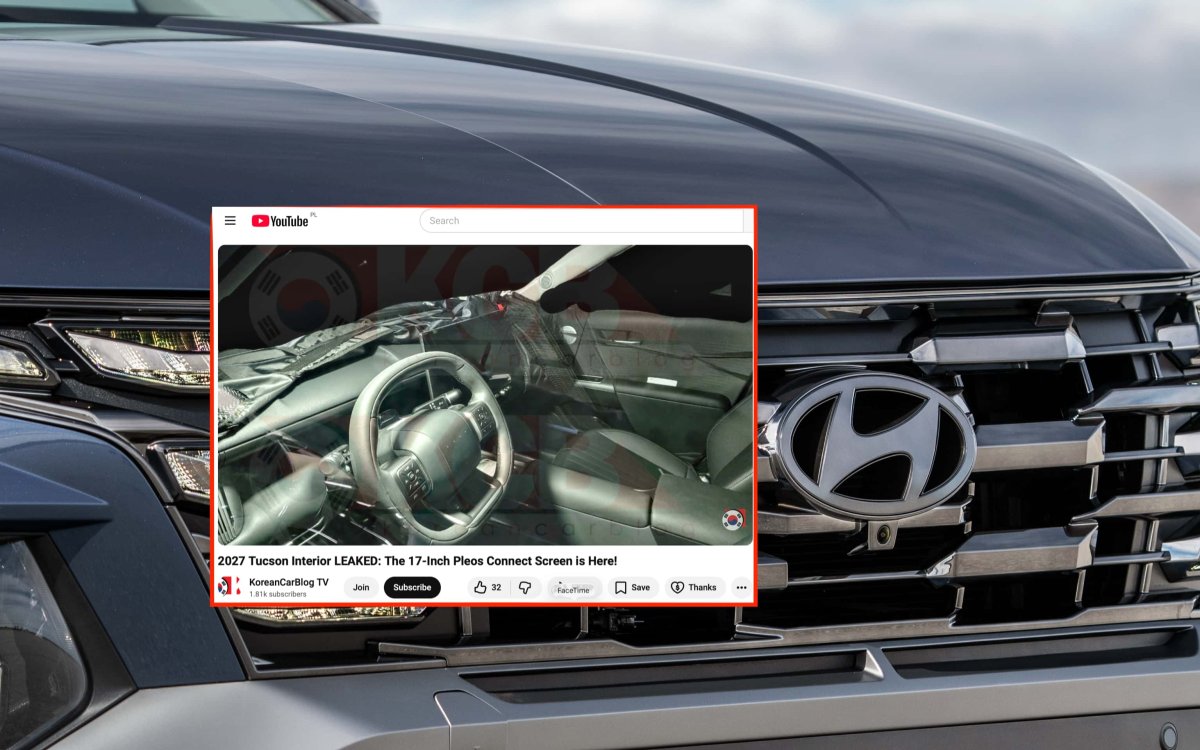Send Thanks to the creator

pyautogui.click(x=694, y=588)
